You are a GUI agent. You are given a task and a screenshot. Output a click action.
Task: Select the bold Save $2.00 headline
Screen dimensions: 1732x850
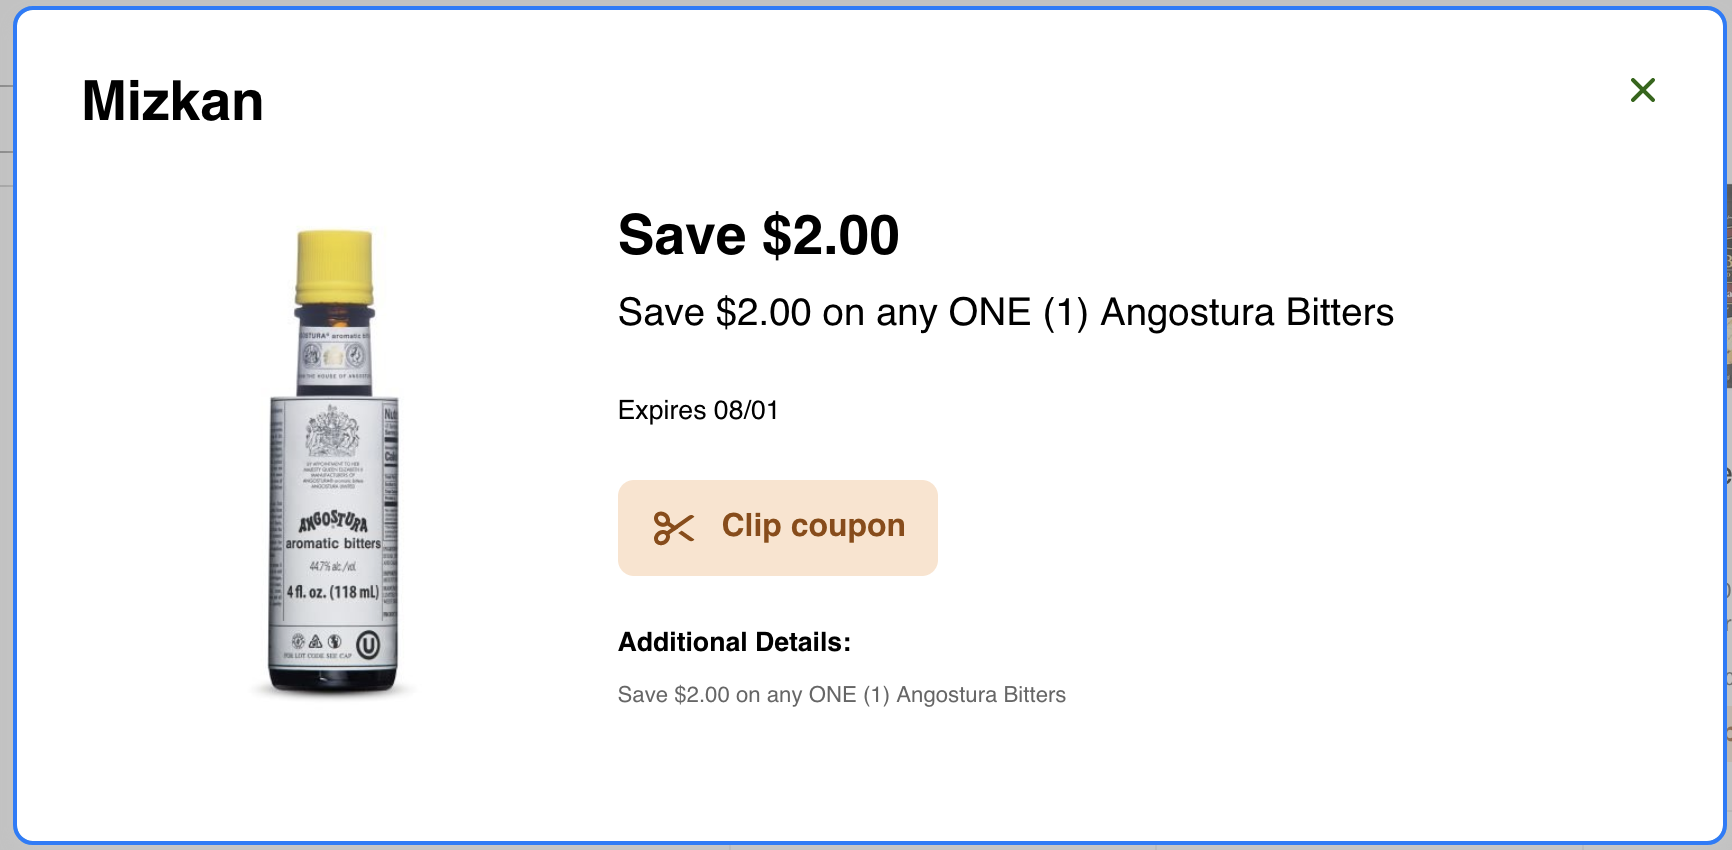(x=758, y=235)
